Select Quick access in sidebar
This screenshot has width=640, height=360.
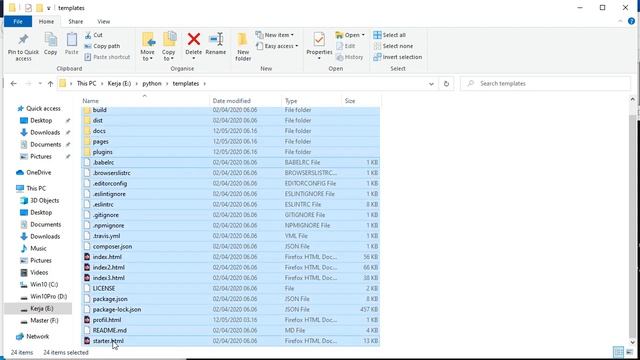(40, 109)
